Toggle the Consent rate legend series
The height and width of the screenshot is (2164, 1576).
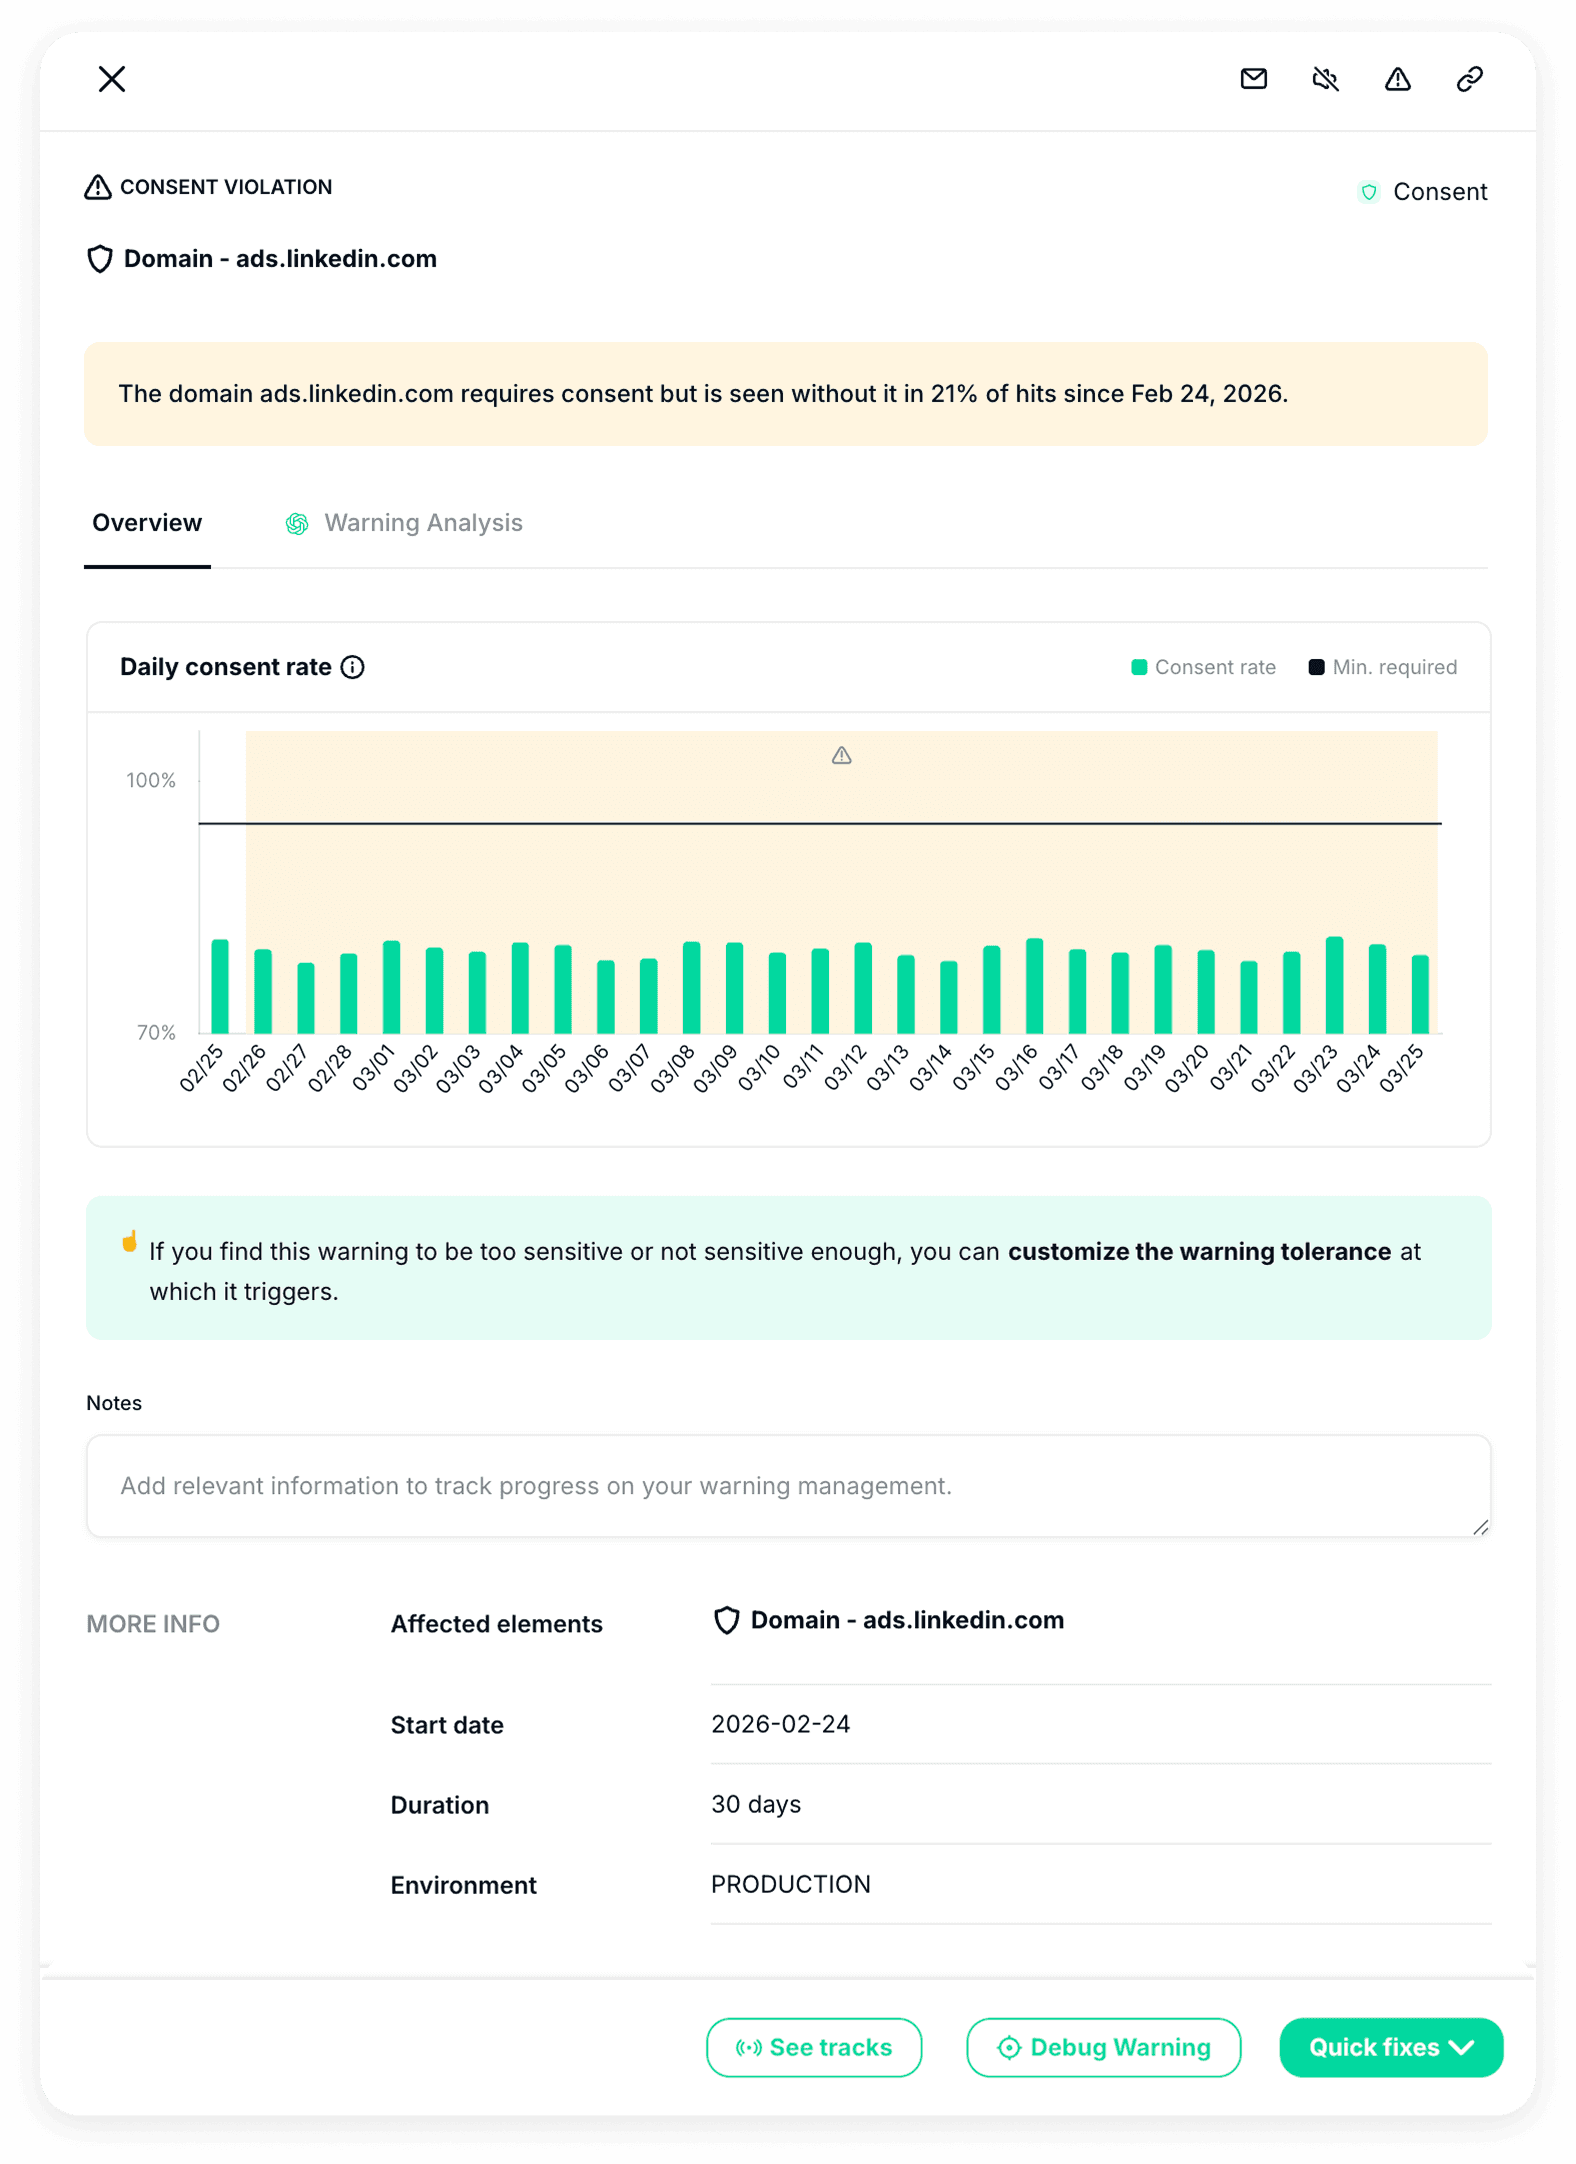[1203, 667]
